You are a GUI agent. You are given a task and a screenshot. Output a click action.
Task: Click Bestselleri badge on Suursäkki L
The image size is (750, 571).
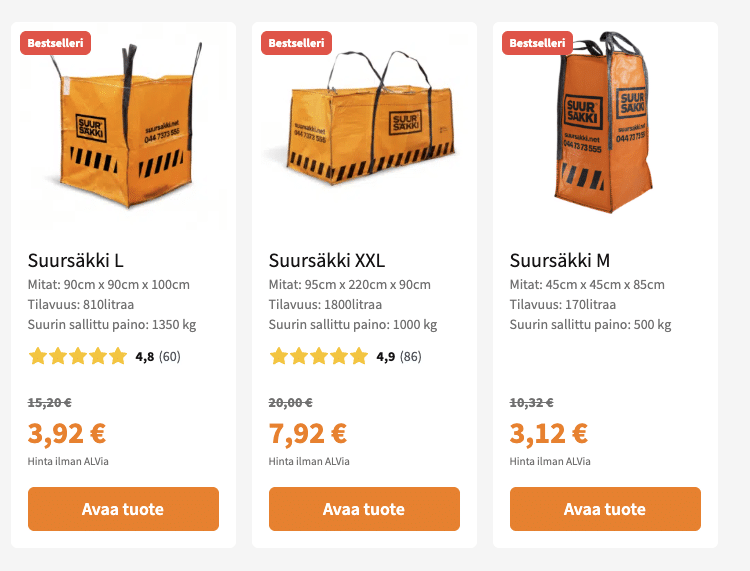click(55, 43)
